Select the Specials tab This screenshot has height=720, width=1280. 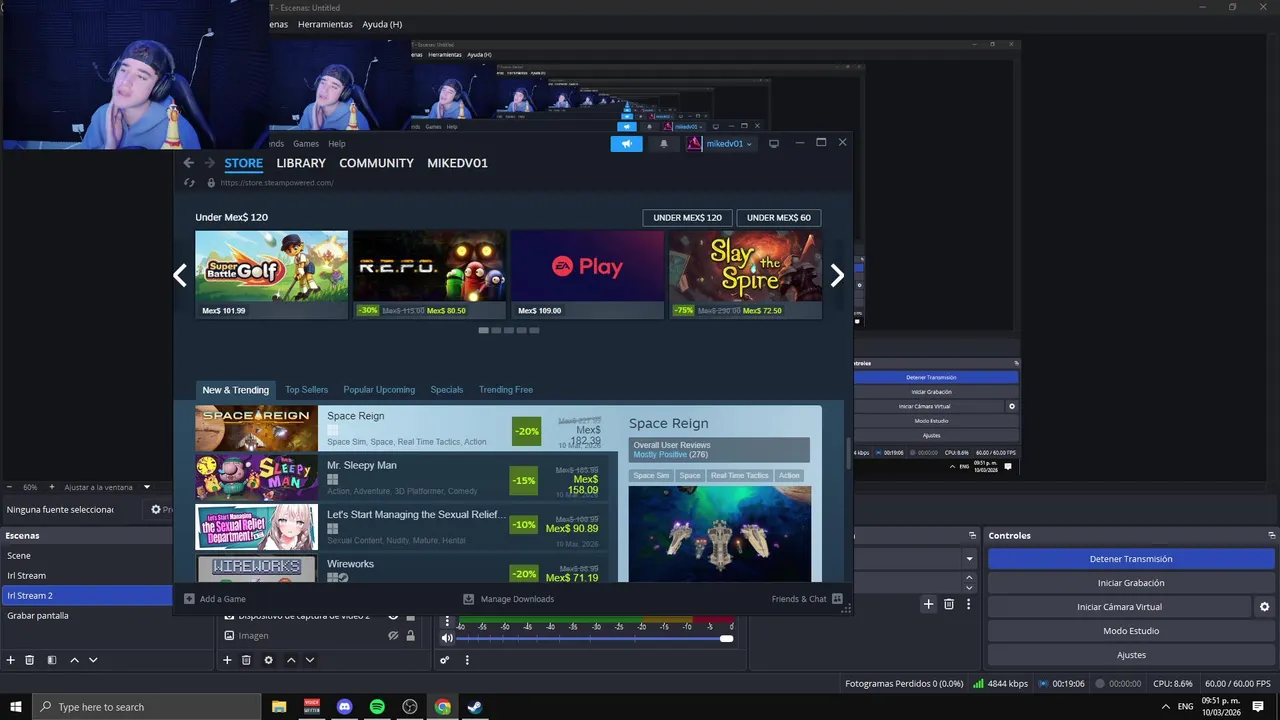tap(447, 390)
